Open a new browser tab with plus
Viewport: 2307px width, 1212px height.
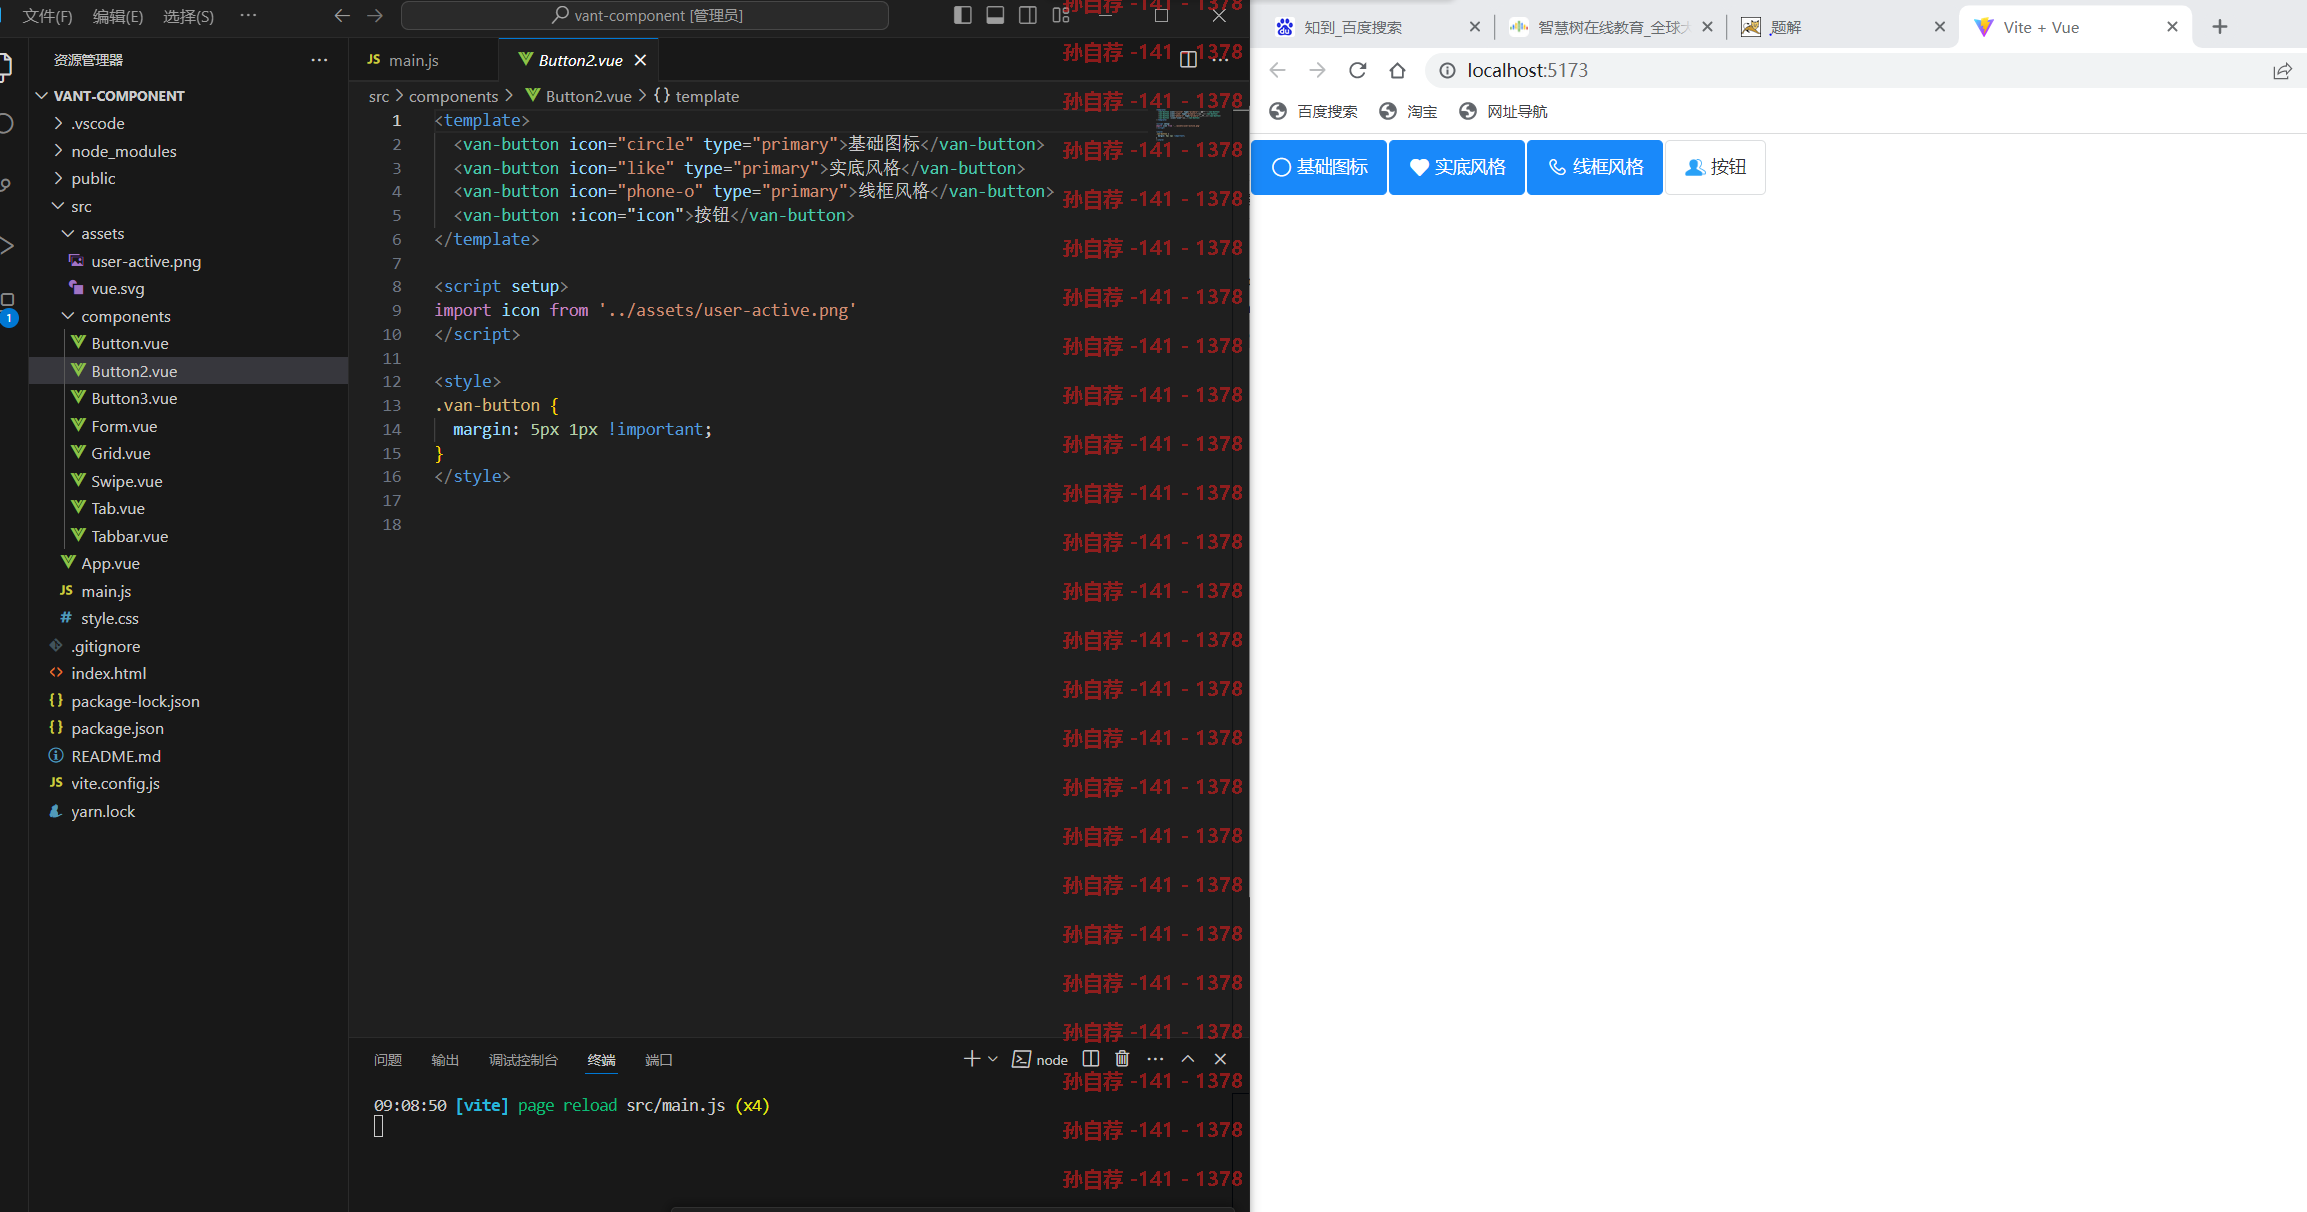click(2220, 27)
